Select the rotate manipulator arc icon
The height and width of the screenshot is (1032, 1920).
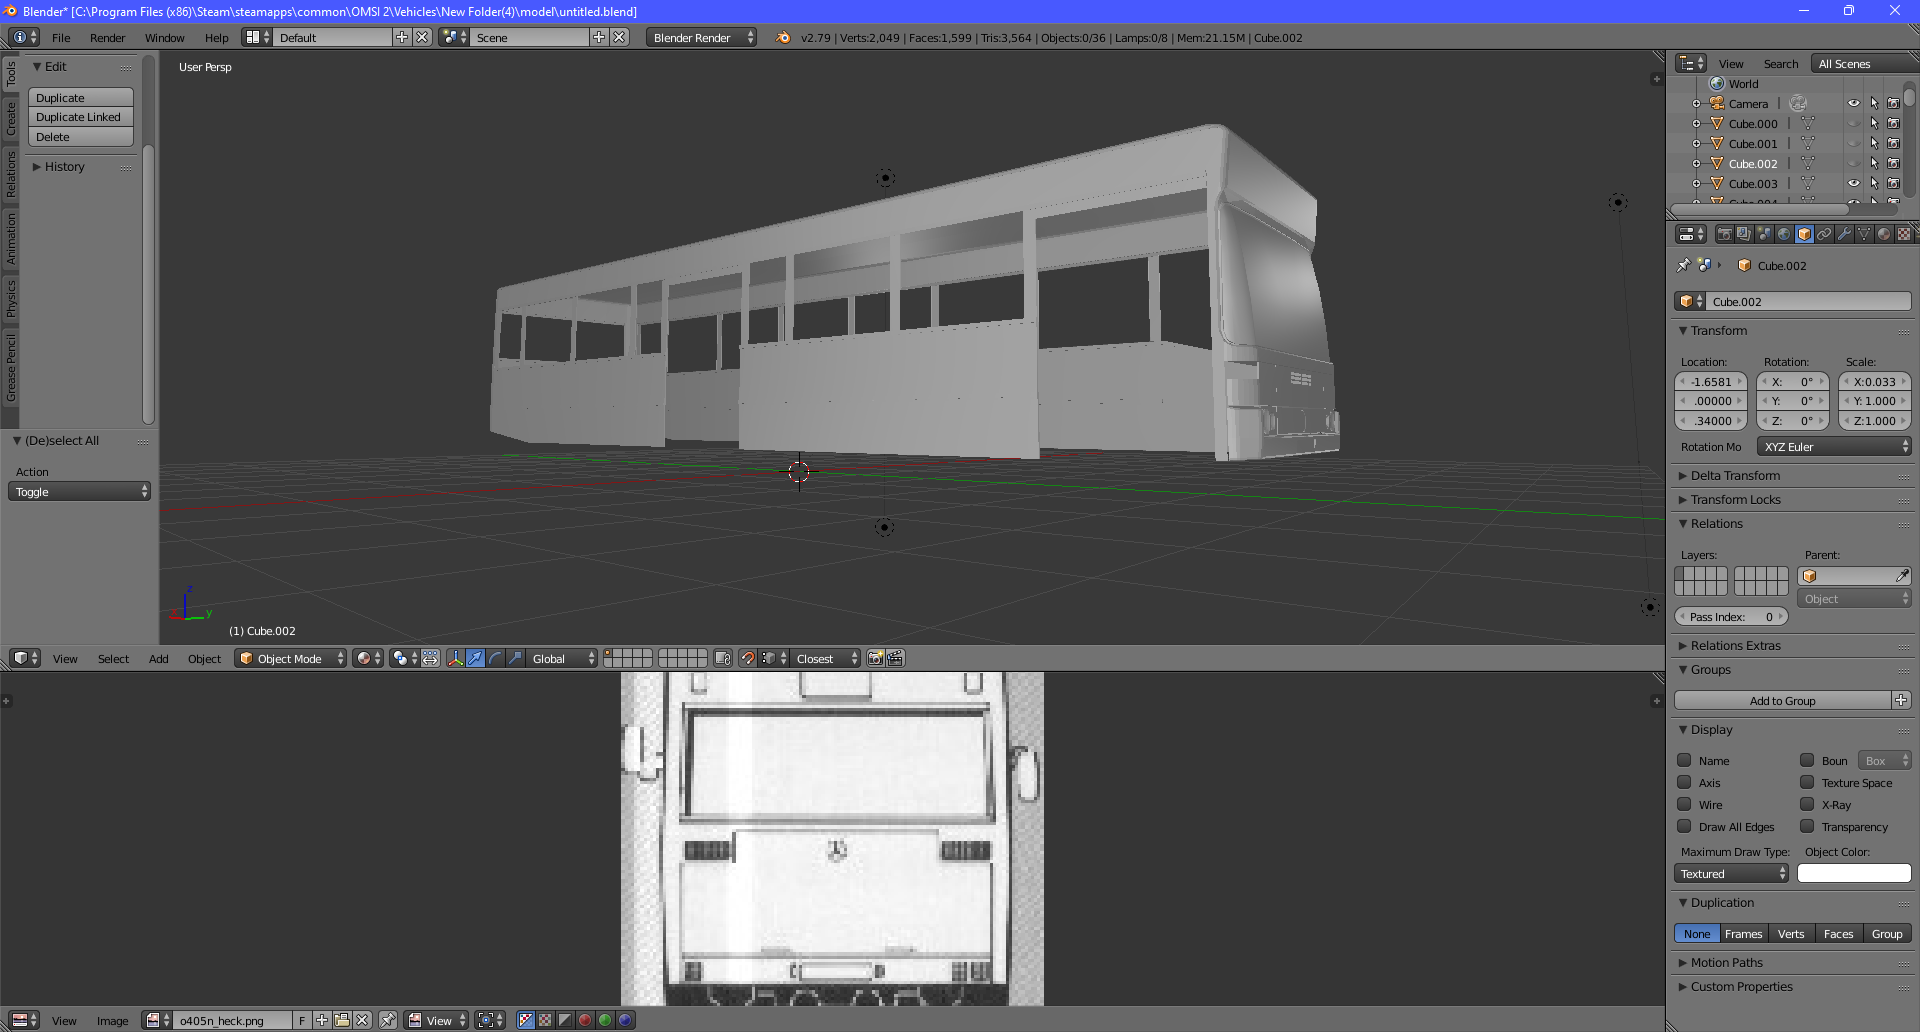496,658
